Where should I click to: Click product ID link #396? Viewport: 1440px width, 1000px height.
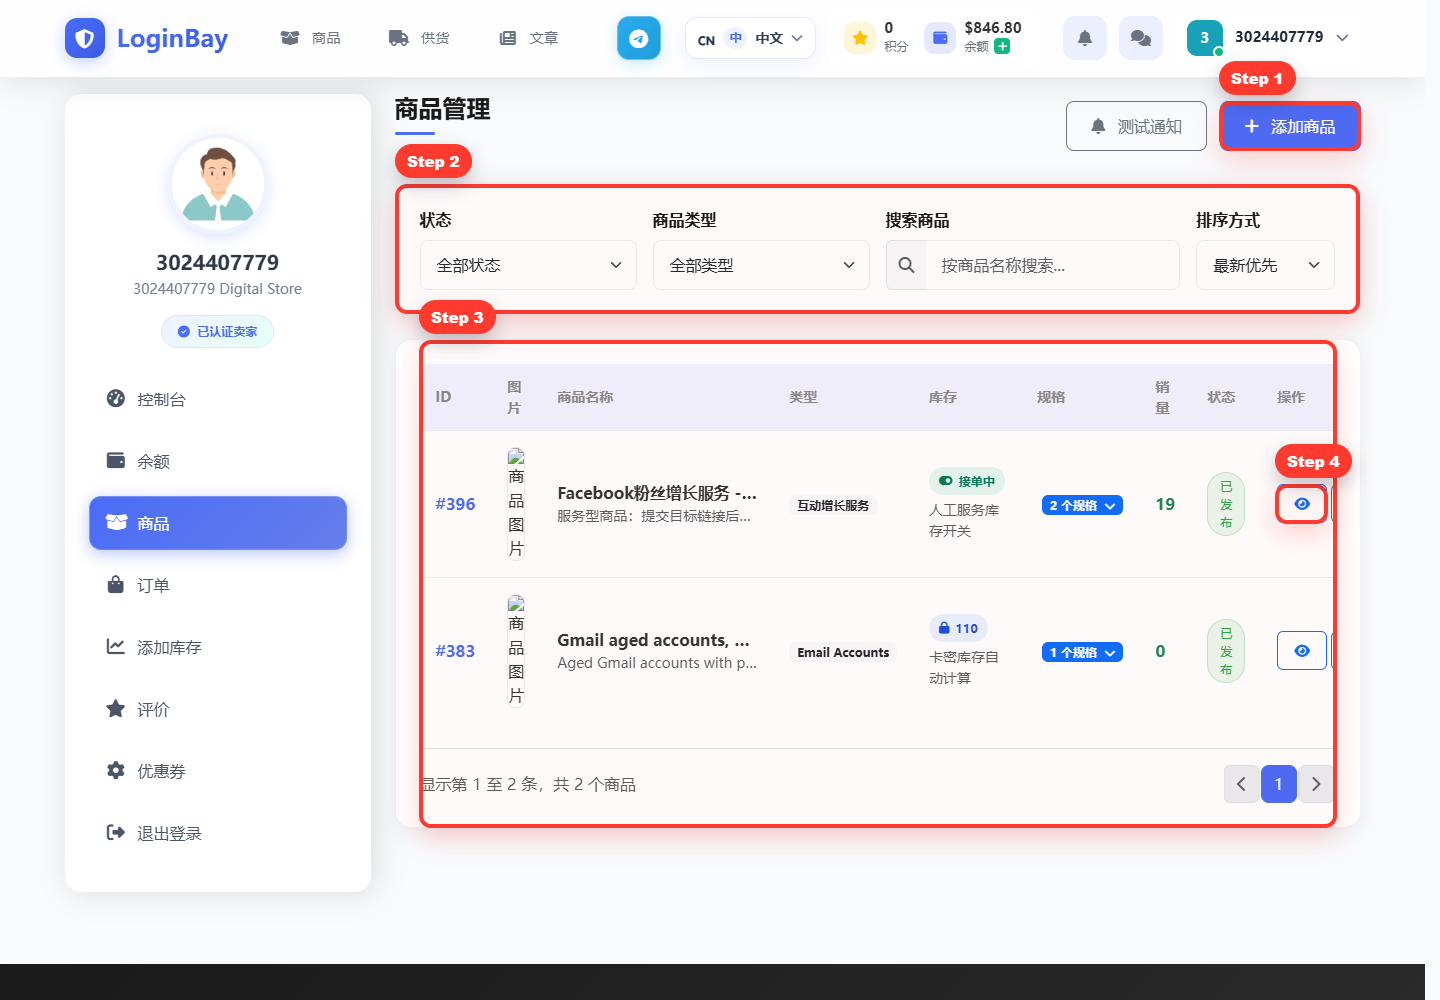[455, 504]
